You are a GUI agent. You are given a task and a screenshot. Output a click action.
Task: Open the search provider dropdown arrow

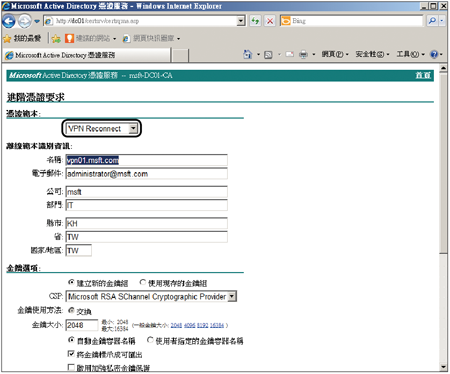point(442,21)
